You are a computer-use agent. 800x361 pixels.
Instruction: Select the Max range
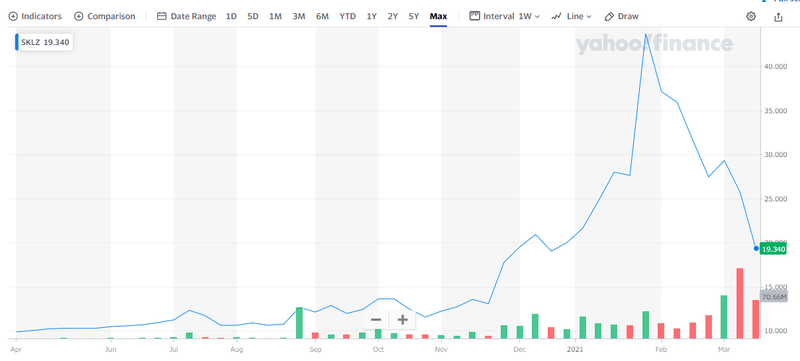coord(438,16)
